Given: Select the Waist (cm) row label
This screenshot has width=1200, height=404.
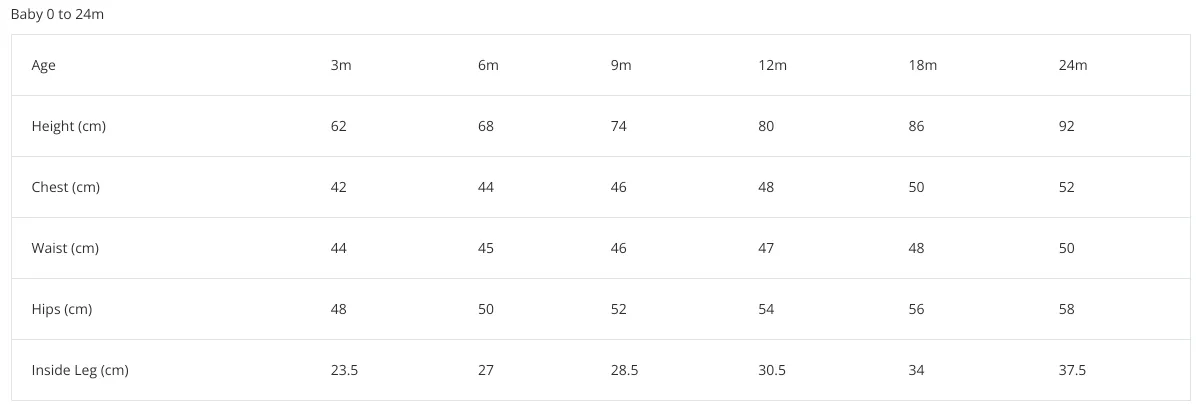Looking at the screenshot, I should pos(65,248).
